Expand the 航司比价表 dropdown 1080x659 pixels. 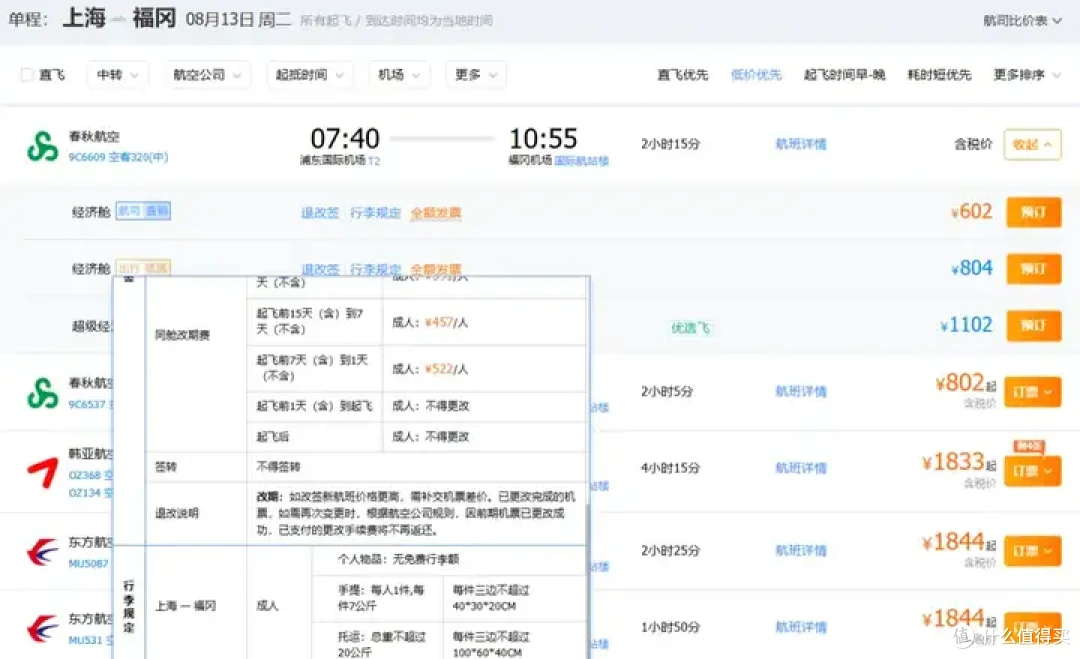tap(1022, 21)
